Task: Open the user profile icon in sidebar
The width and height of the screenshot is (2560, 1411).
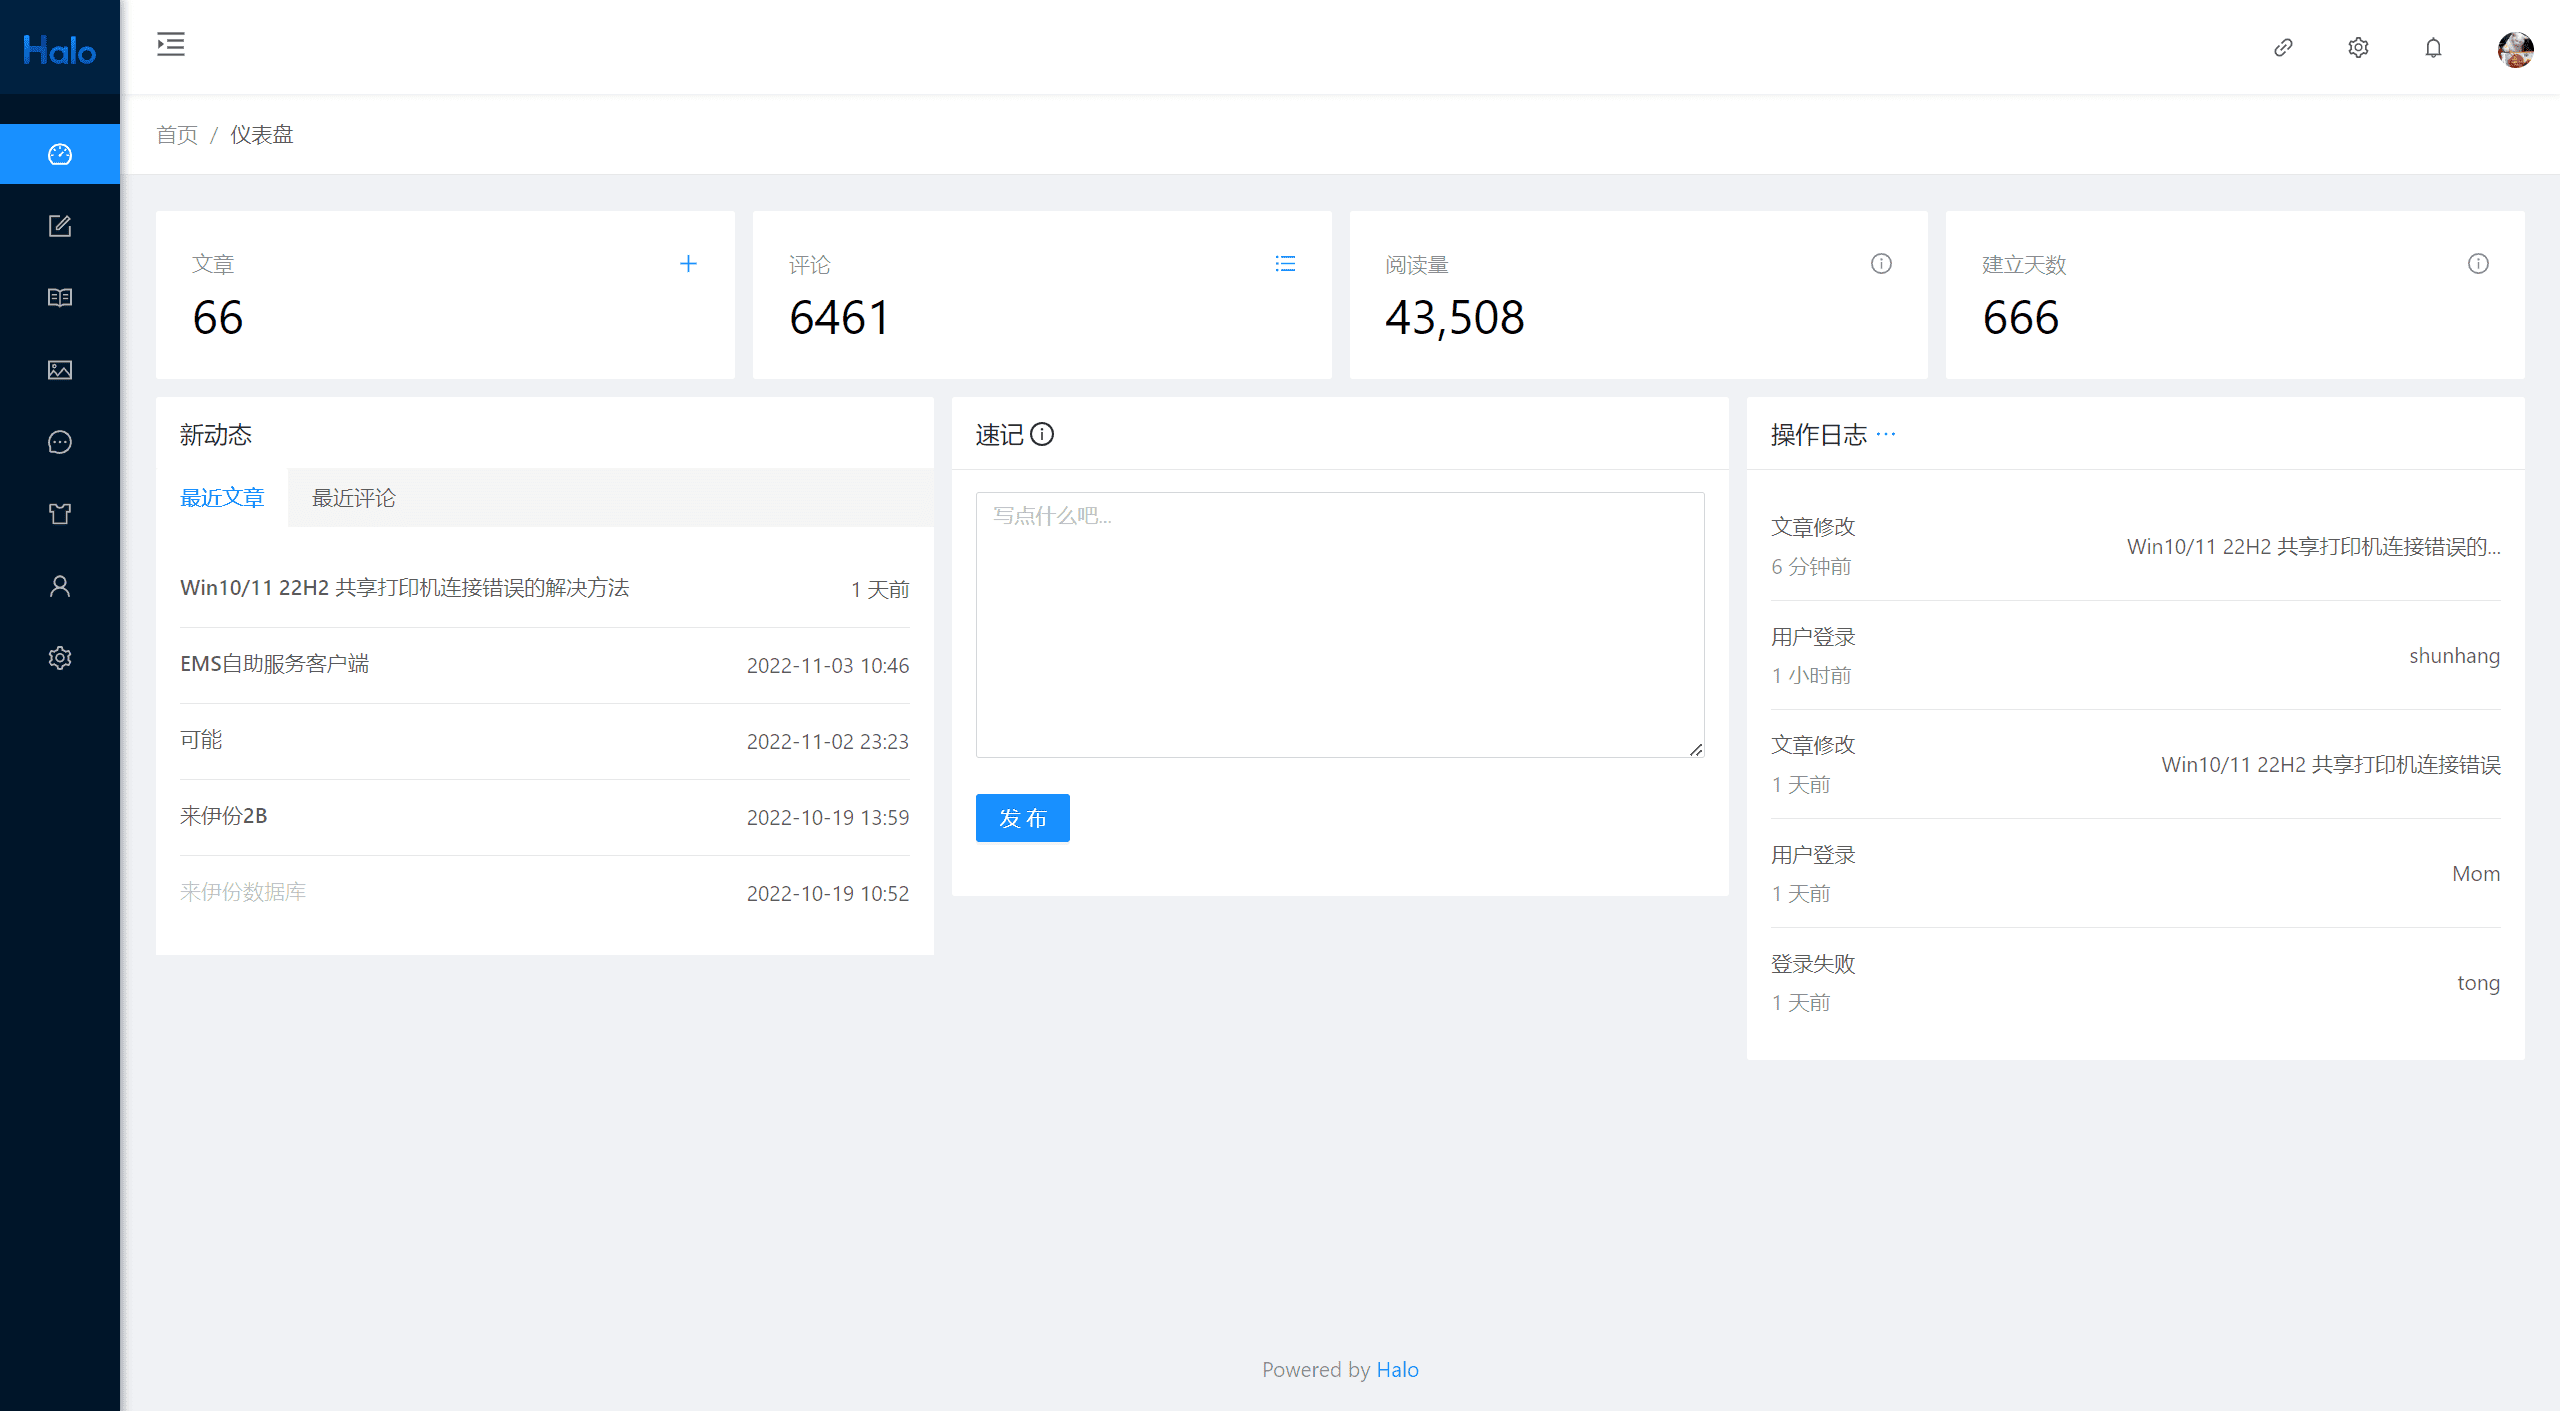Action: [x=60, y=586]
